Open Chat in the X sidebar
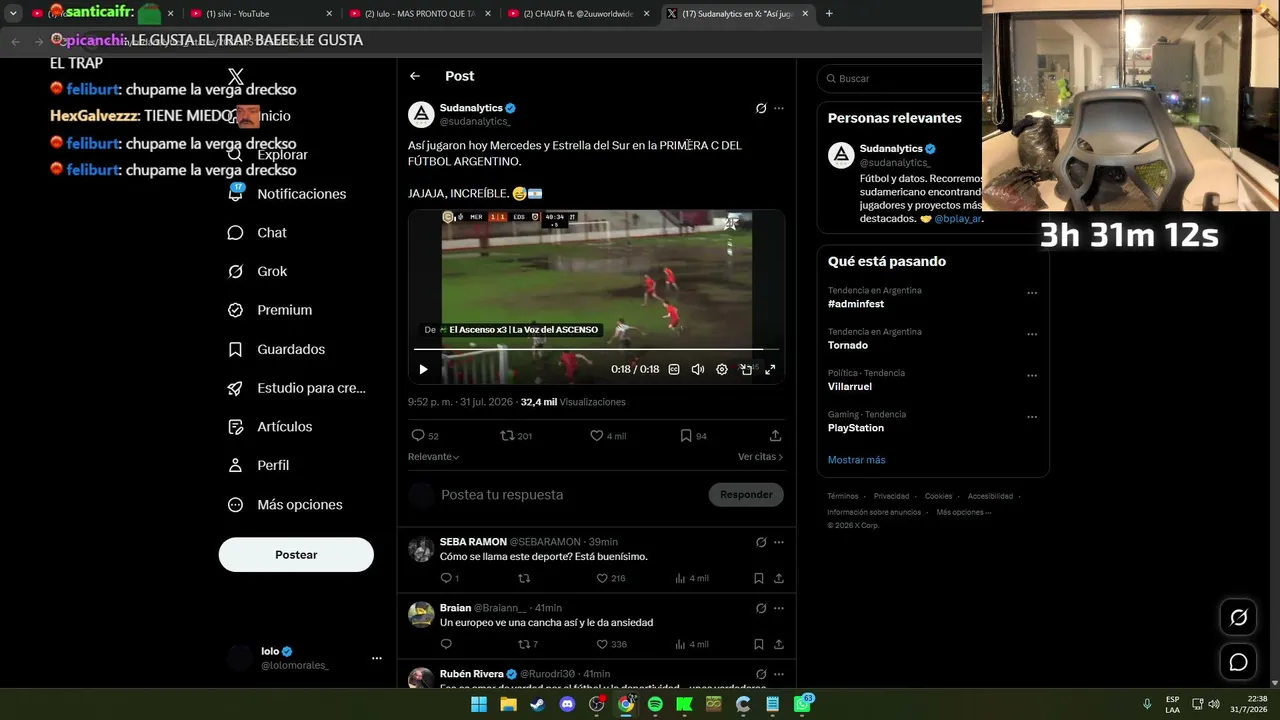The height and width of the screenshot is (720, 1280). [x=258, y=233]
